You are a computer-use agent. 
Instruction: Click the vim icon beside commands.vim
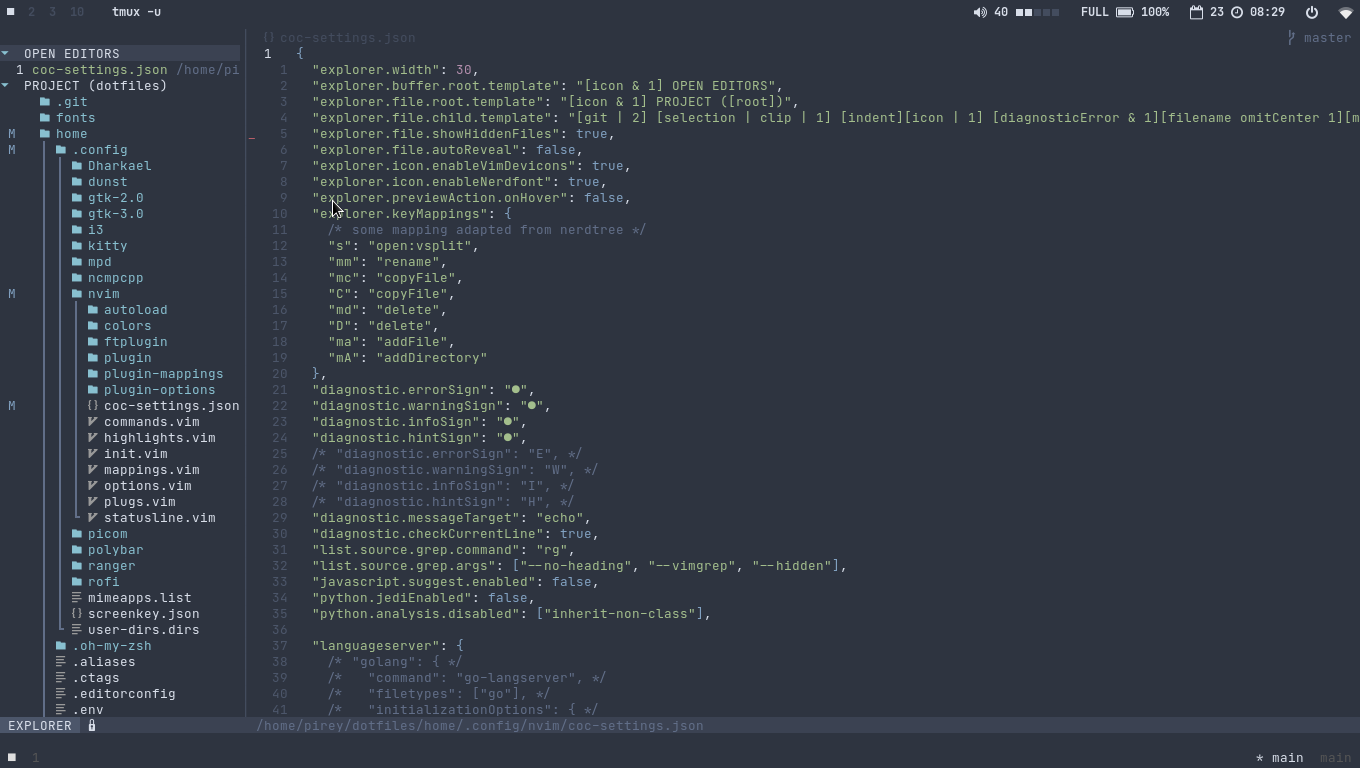click(93, 422)
